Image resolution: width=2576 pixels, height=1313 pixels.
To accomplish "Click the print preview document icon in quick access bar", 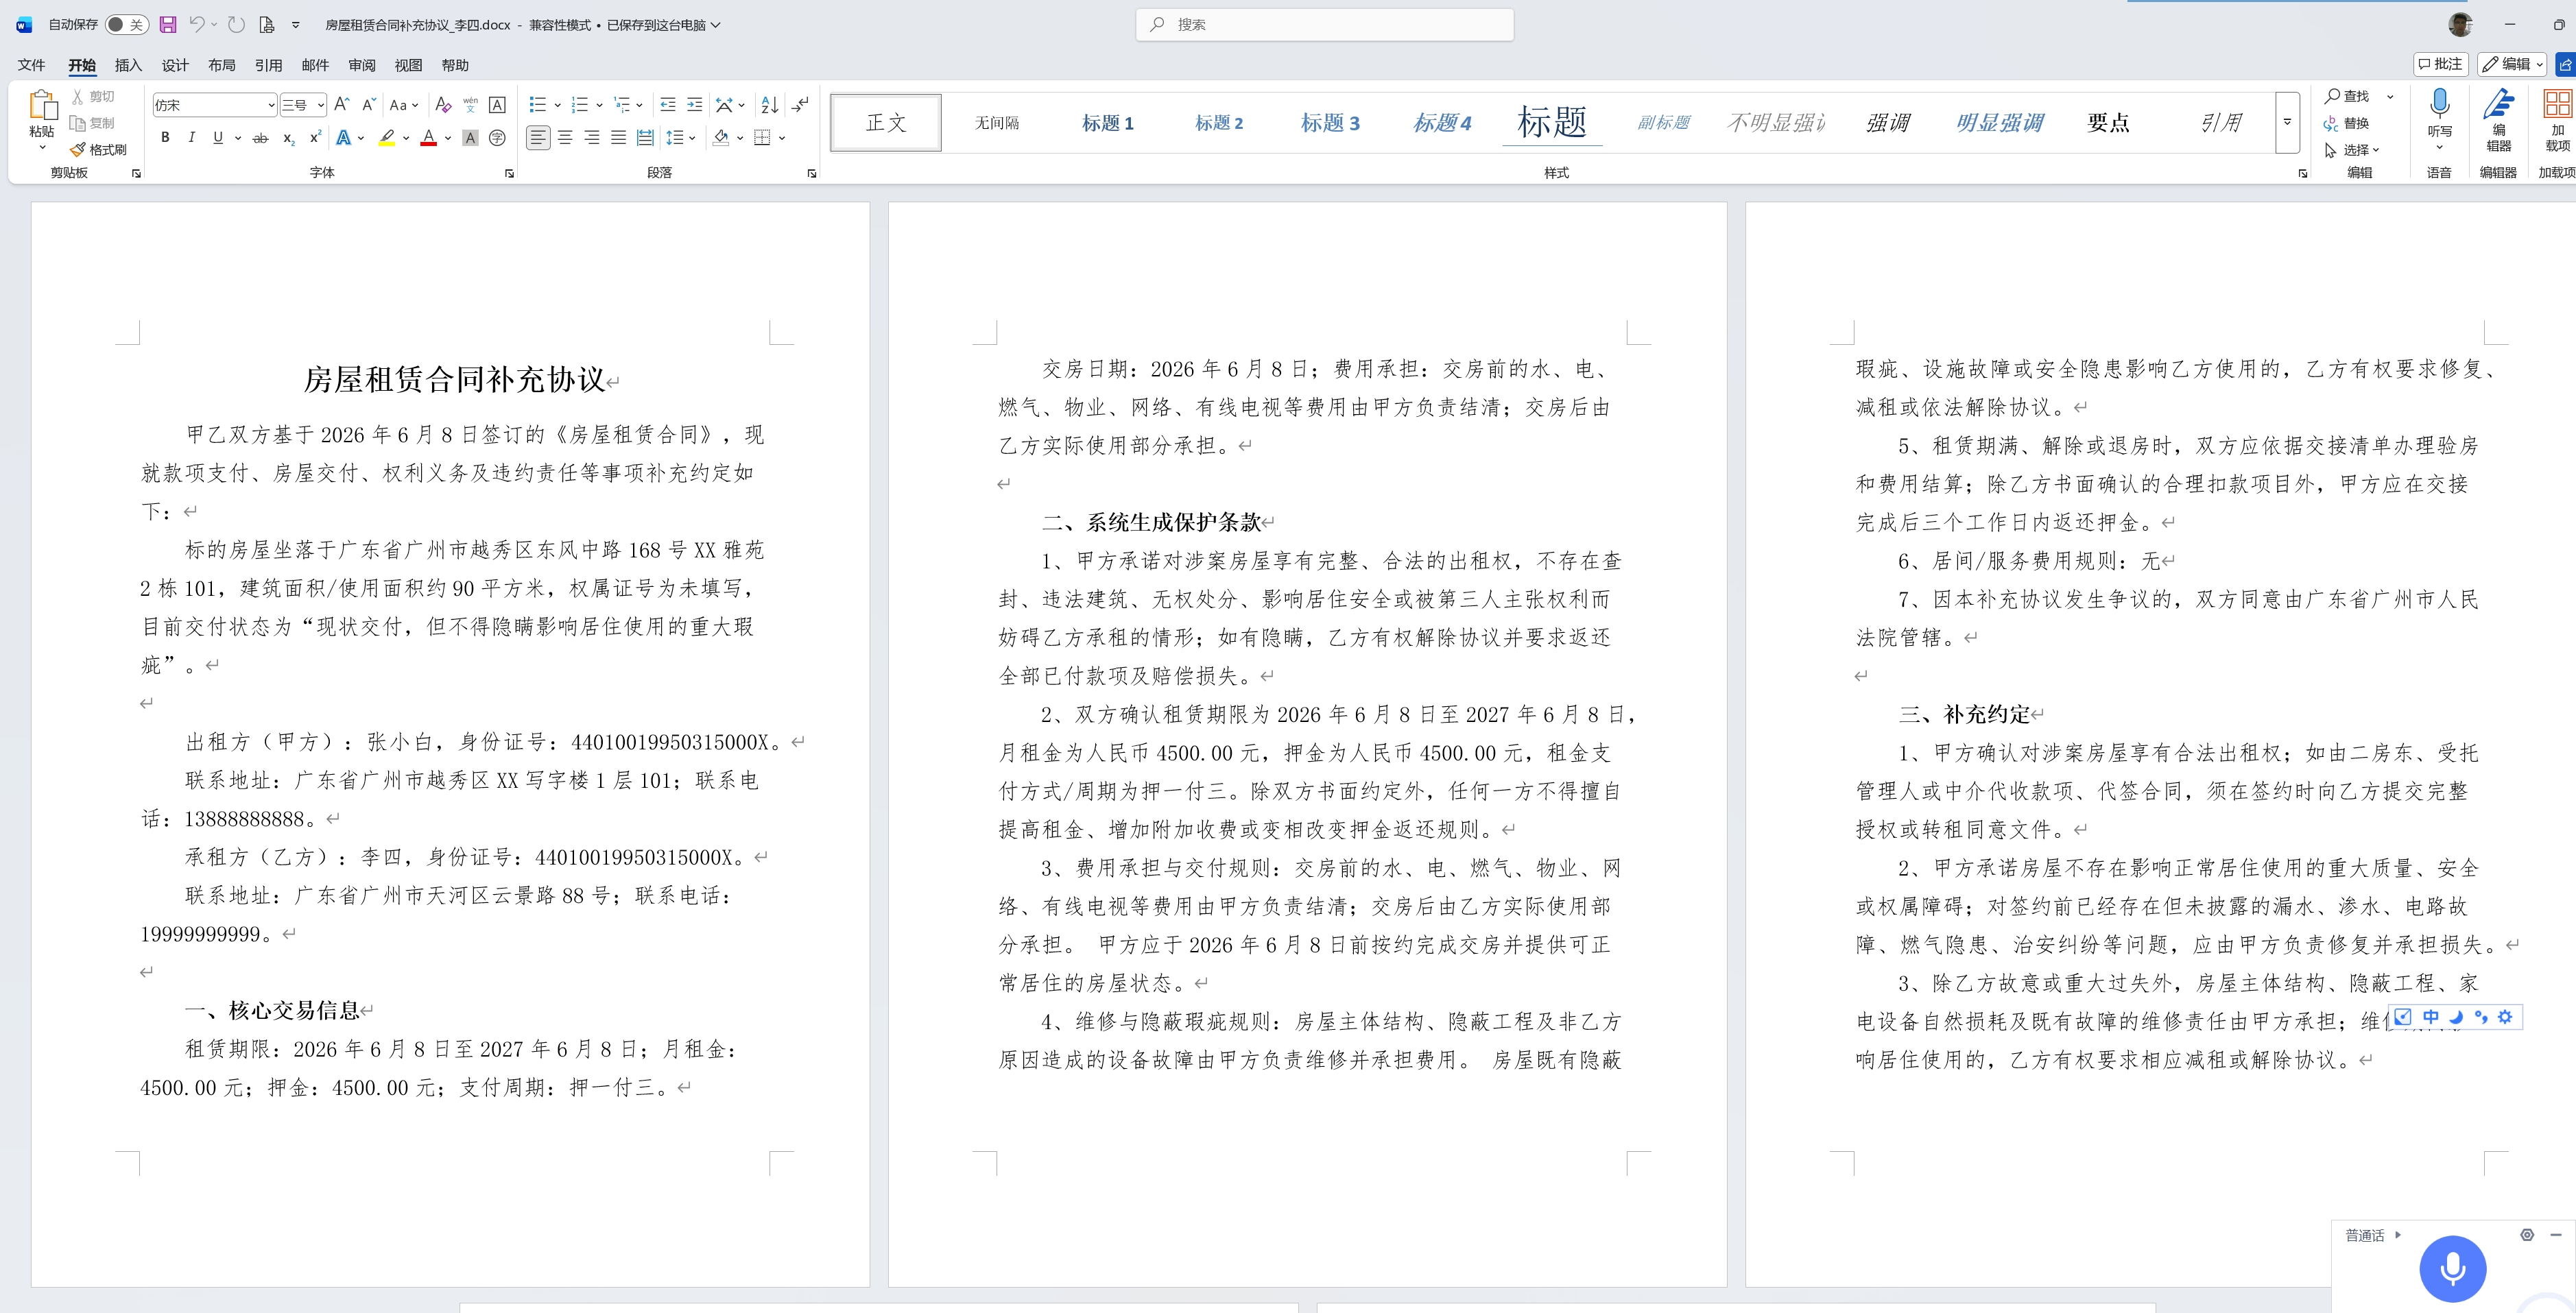I will click(x=267, y=24).
